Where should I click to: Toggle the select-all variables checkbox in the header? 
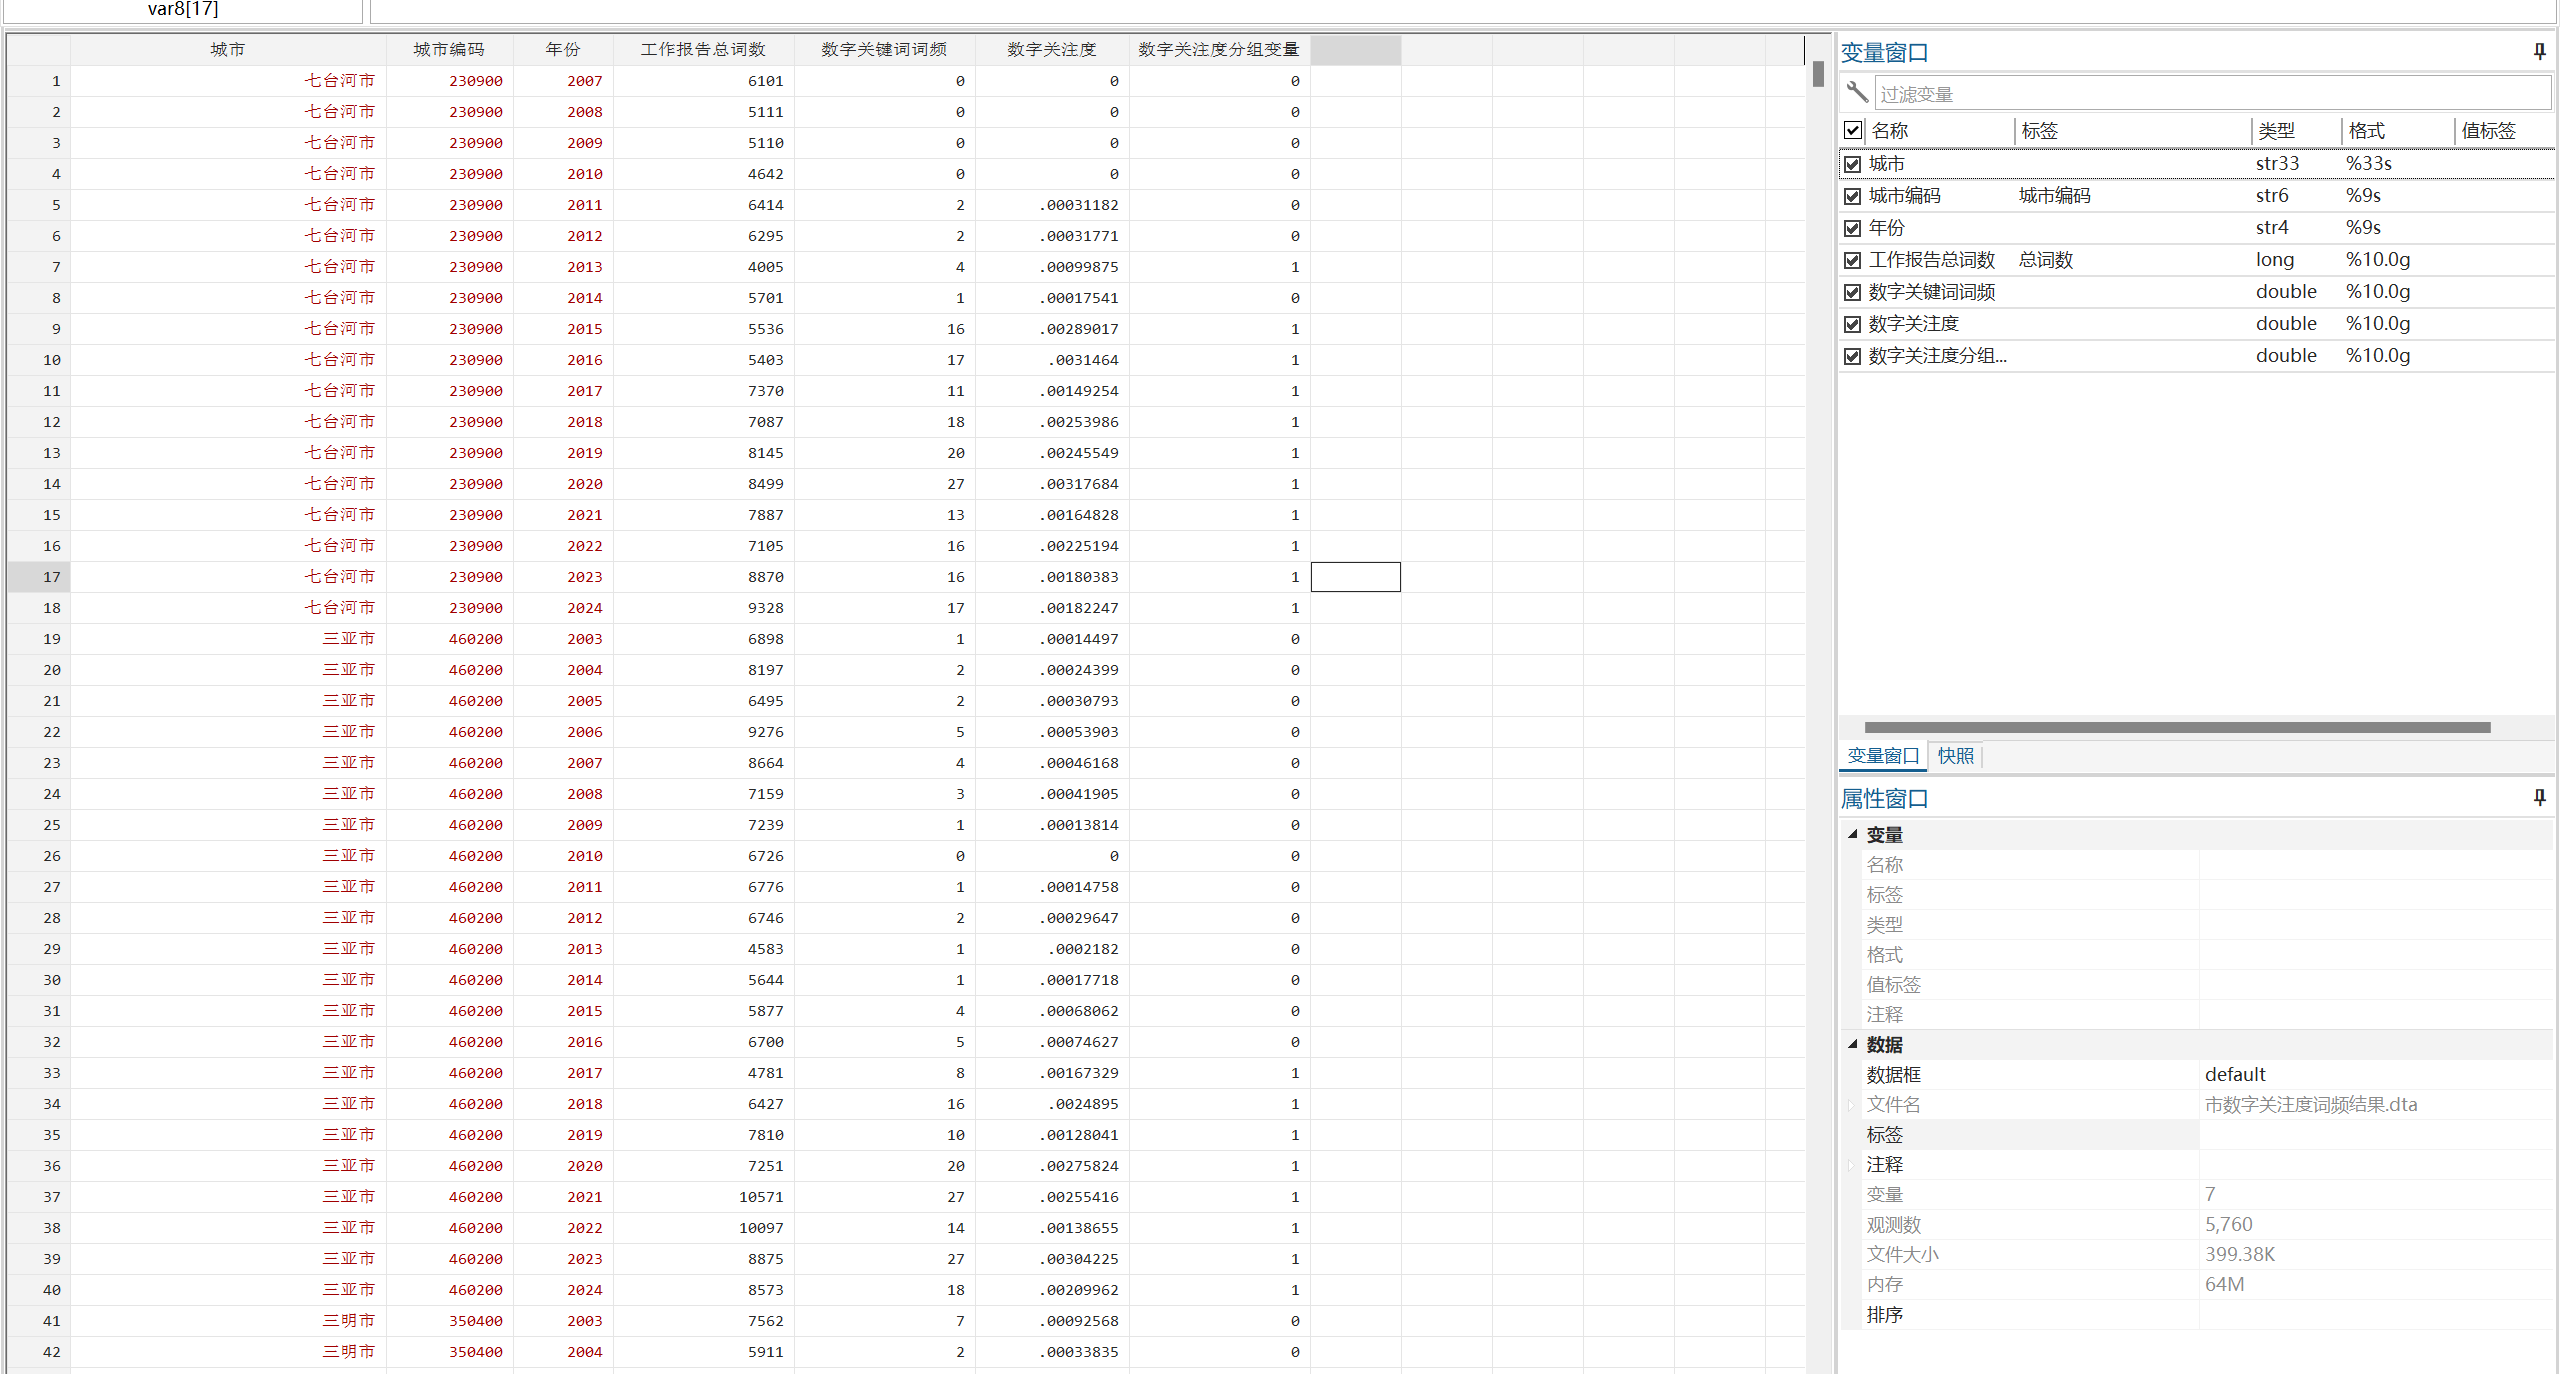coord(1853,130)
